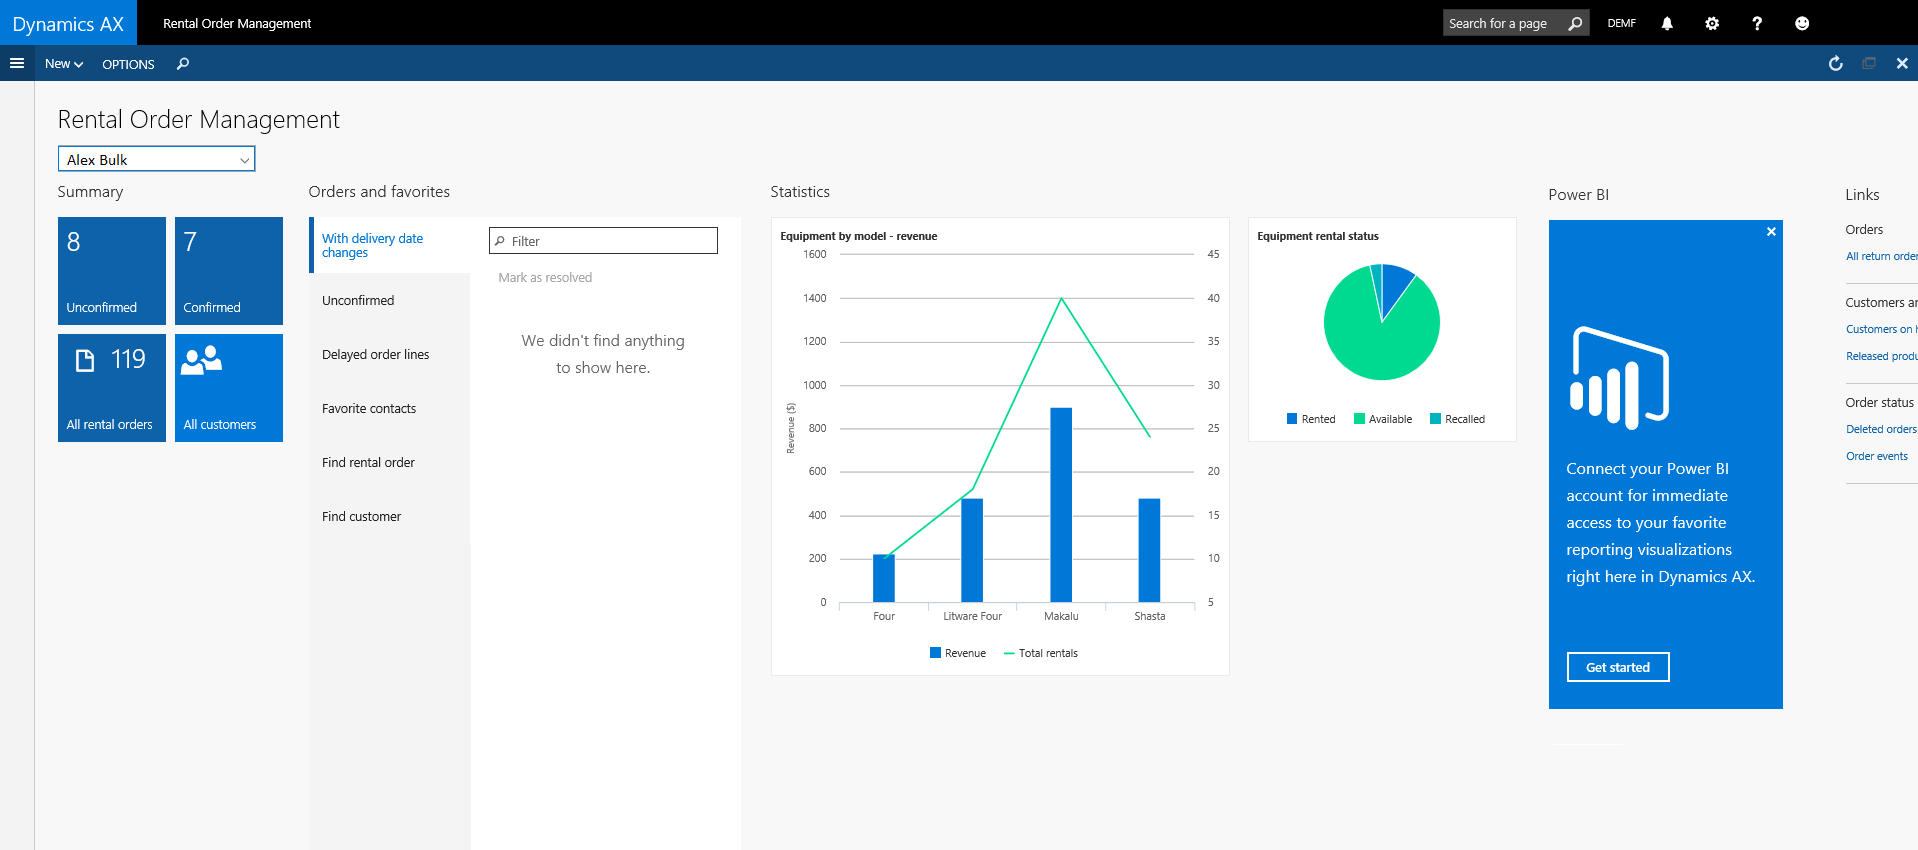Select the Find rental order tab
The image size is (1918, 850).
[390, 462]
